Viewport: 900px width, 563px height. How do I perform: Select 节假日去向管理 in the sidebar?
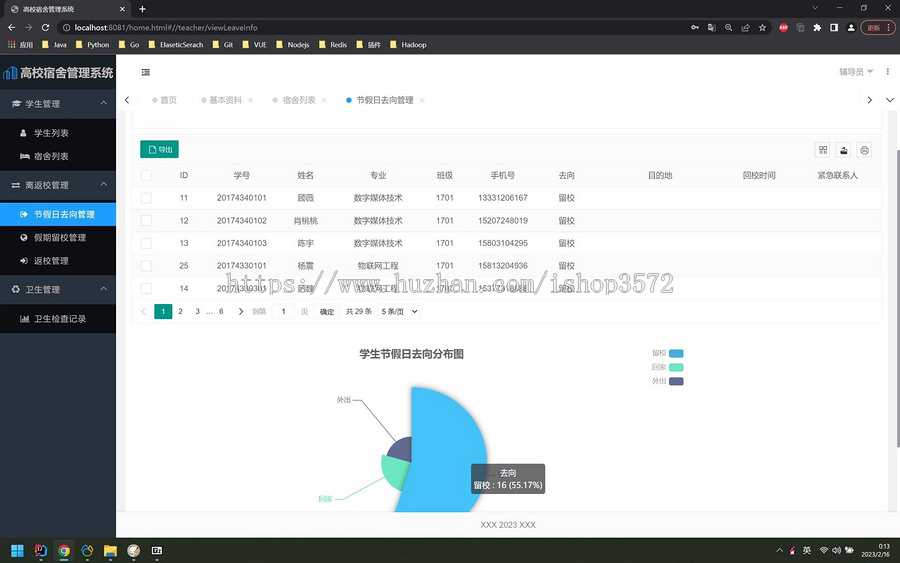pos(58,214)
